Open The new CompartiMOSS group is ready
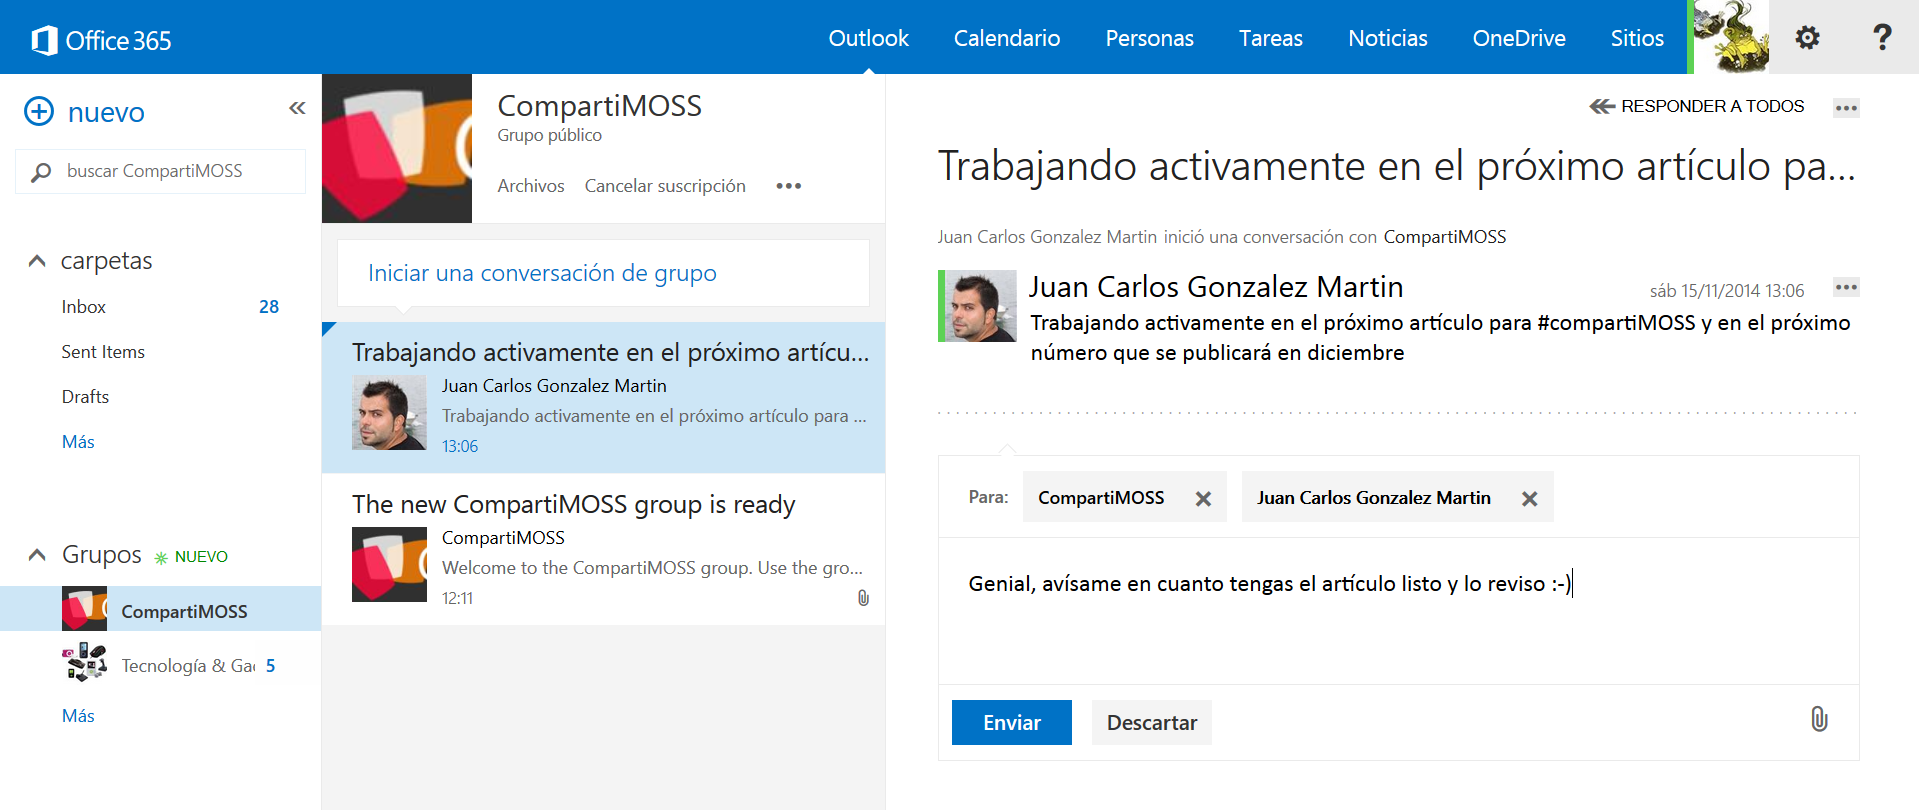 coord(603,549)
